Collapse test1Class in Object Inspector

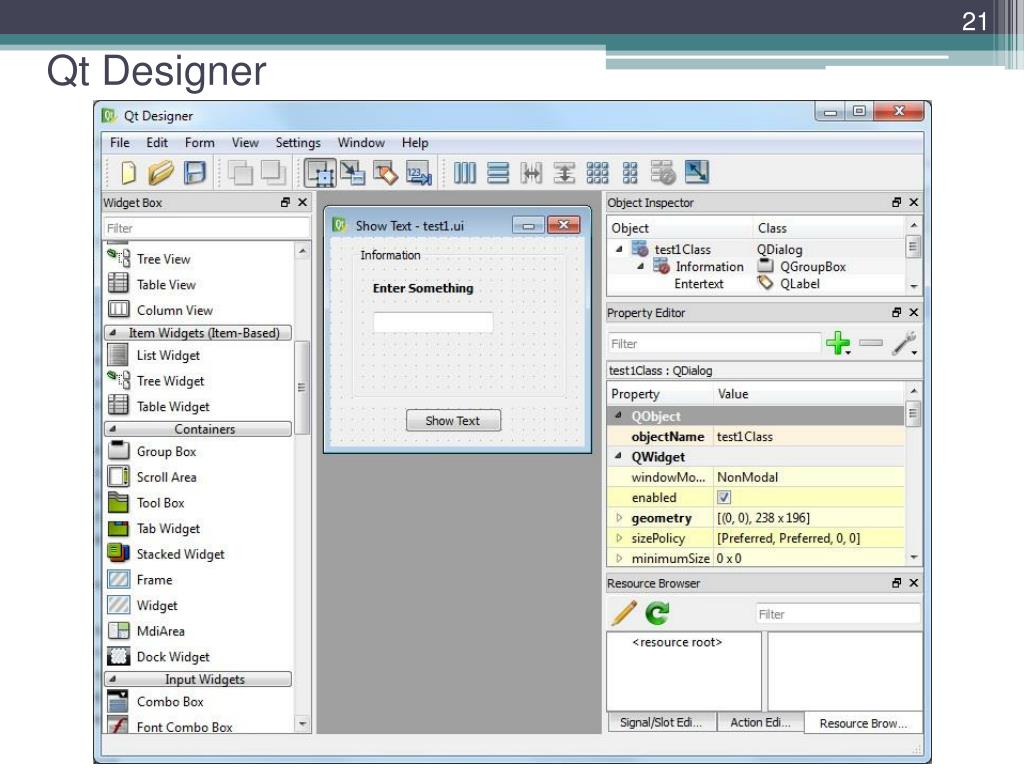[x=618, y=249]
